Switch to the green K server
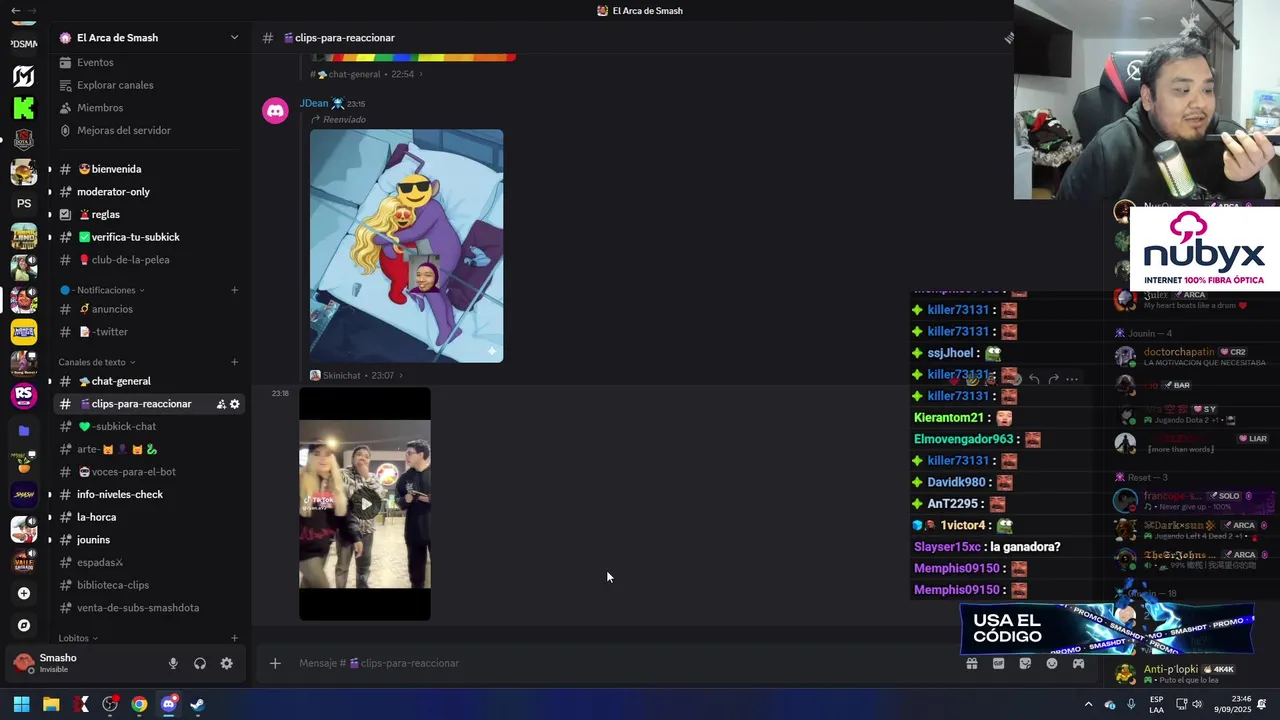1280x720 pixels. pos(24,108)
